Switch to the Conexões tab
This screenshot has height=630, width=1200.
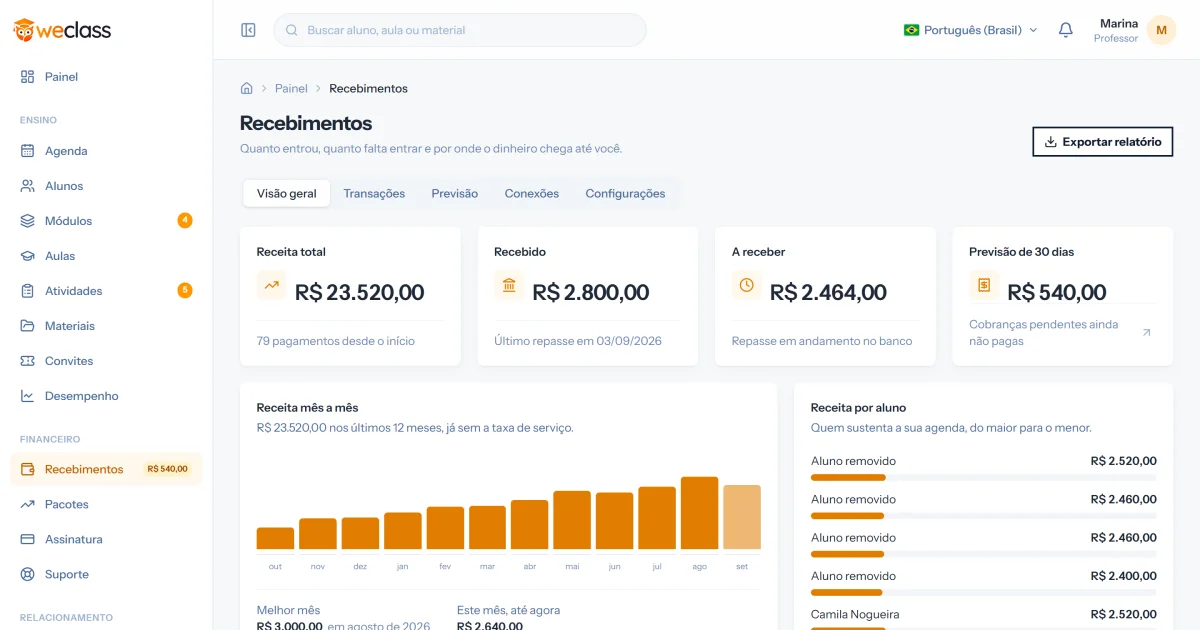point(532,194)
